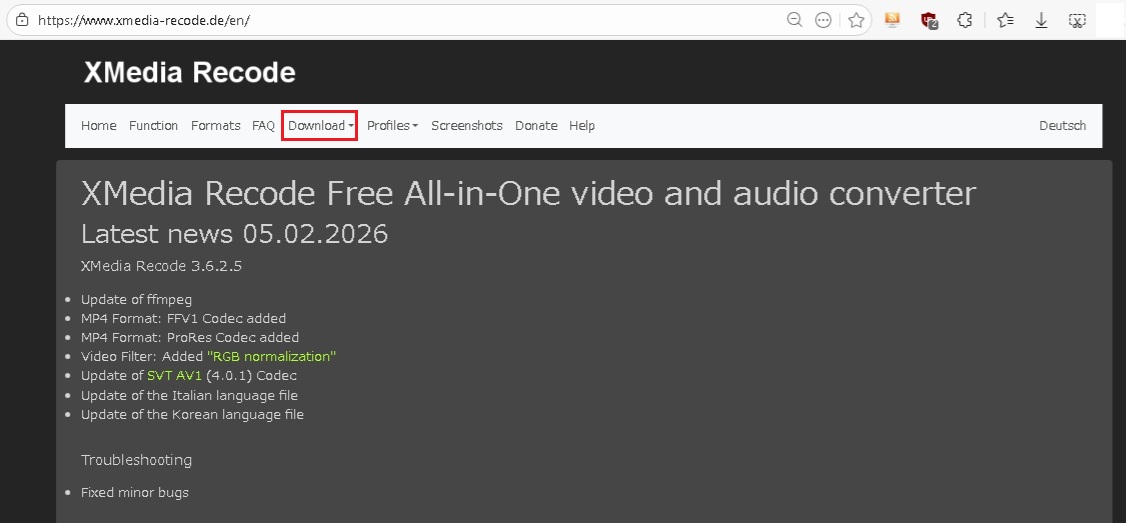Click "XMedia Recode 3.6.2.5" version text
Screen dimensions: 1126x523
(x=162, y=266)
